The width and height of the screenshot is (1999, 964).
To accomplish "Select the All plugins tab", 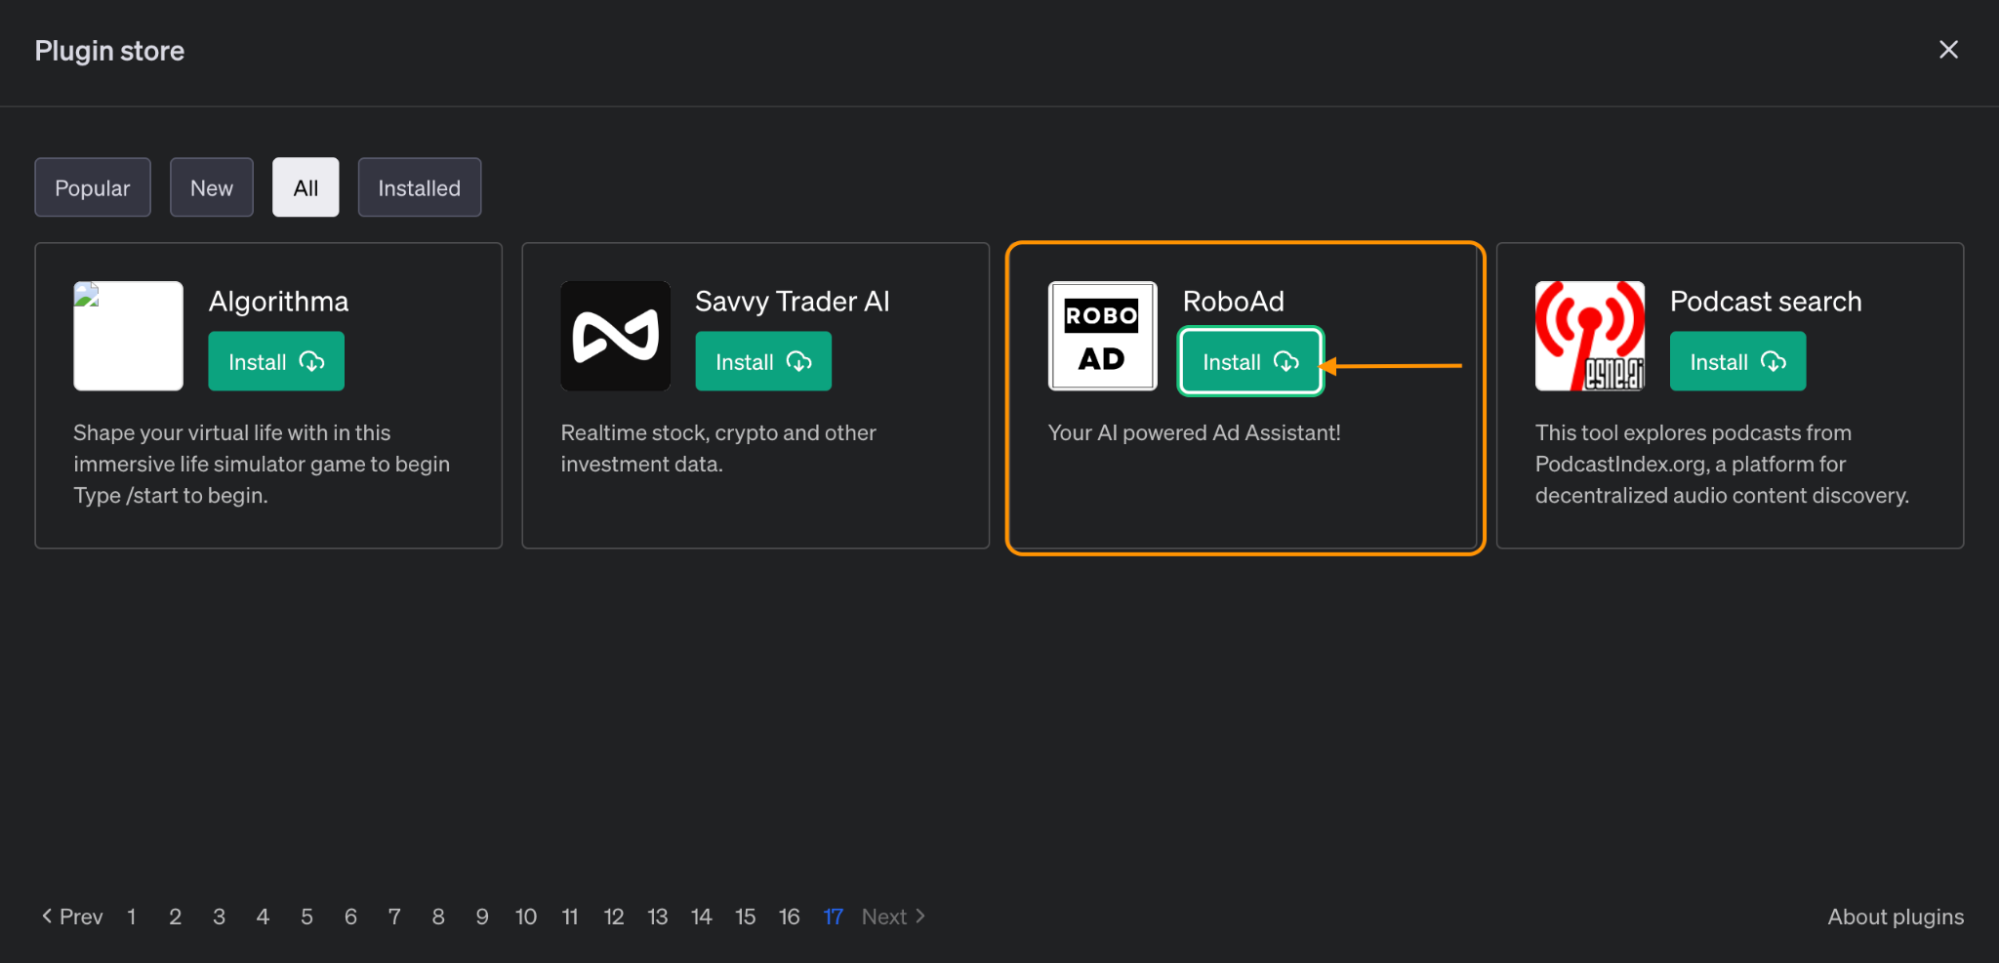I will point(306,188).
